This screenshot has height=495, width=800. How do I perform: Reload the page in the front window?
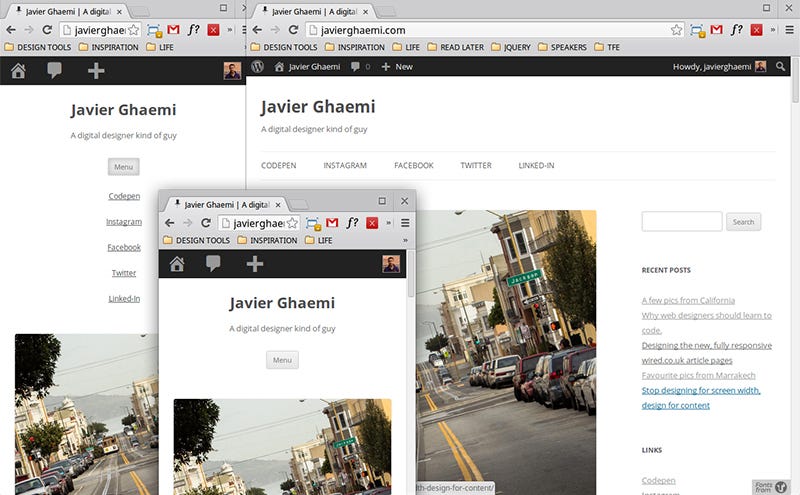pyautogui.click(x=206, y=223)
